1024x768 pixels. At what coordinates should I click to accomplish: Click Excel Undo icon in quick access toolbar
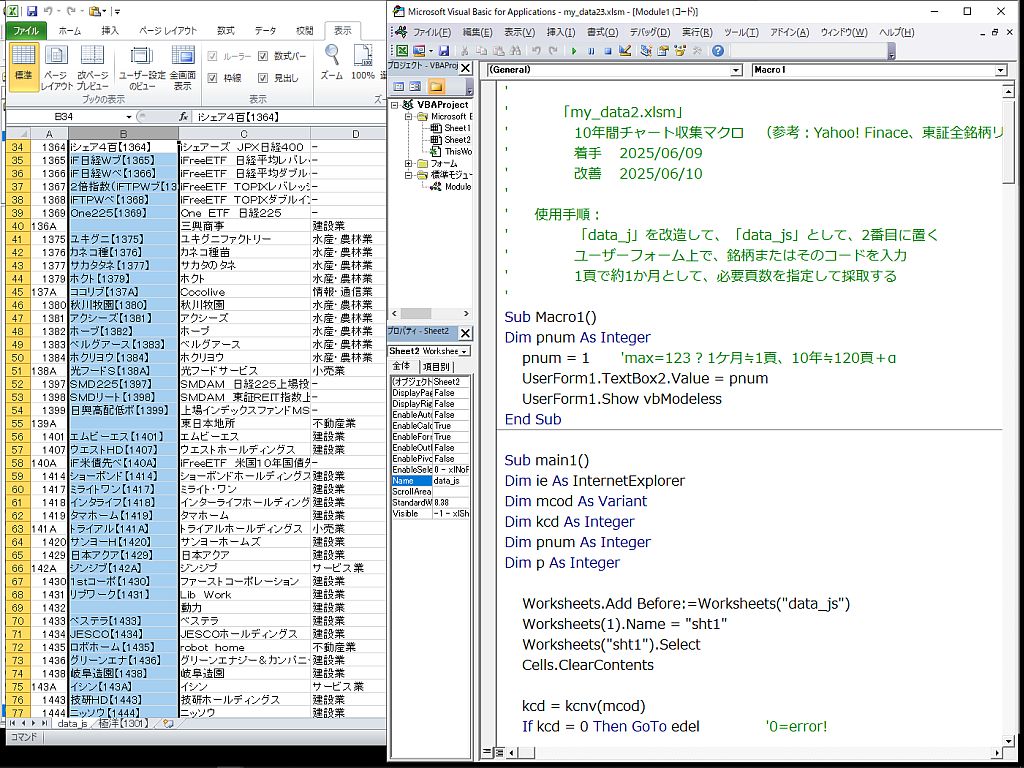click(48, 10)
